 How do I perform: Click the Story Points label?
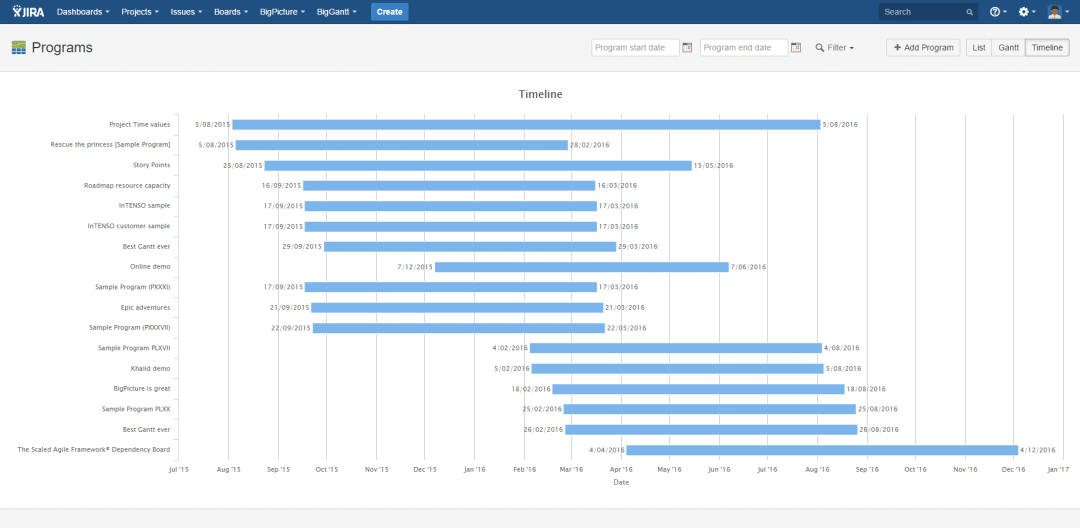click(152, 166)
